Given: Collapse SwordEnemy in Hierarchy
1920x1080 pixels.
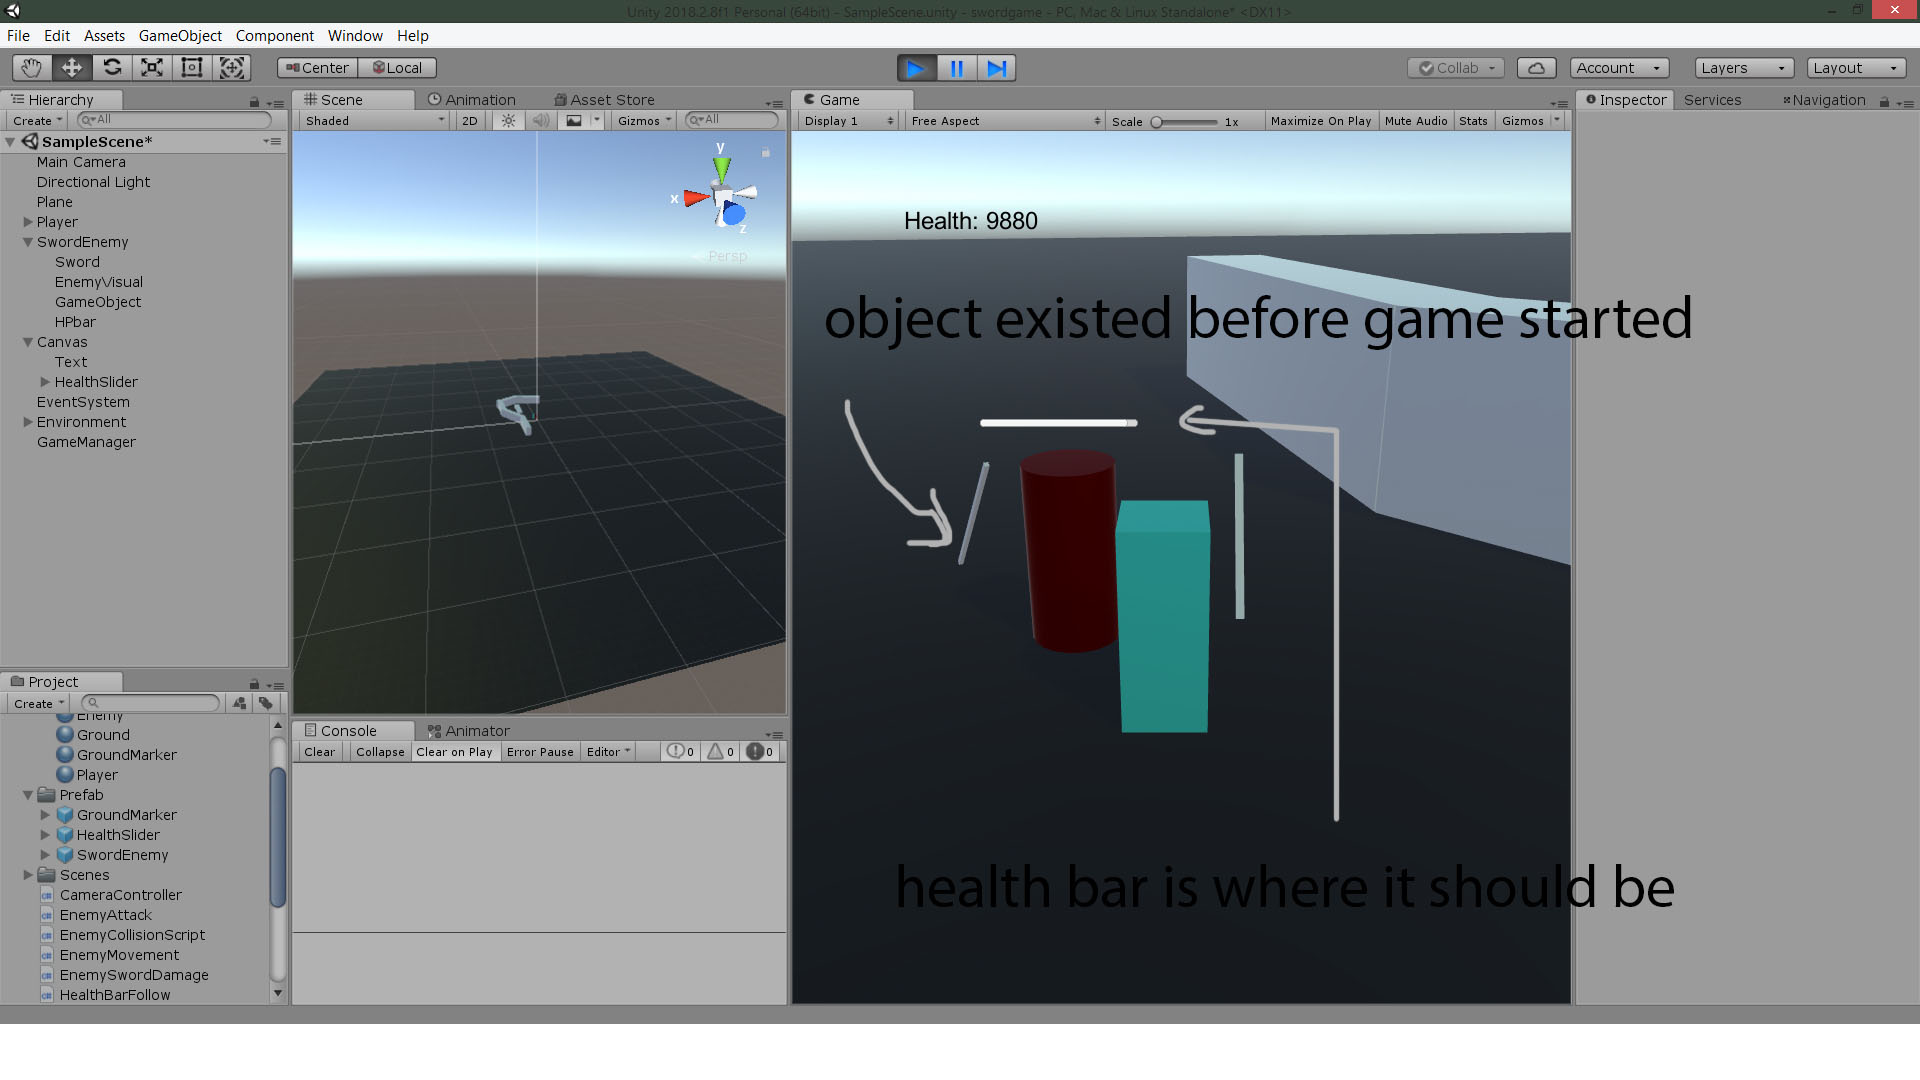Looking at the screenshot, I should pyautogui.click(x=28, y=242).
